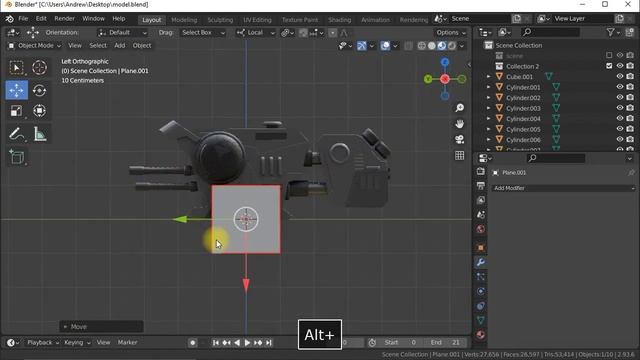The width and height of the screenshot is (640, 360).
Task: Activate the Move tool
Action: 16,90
